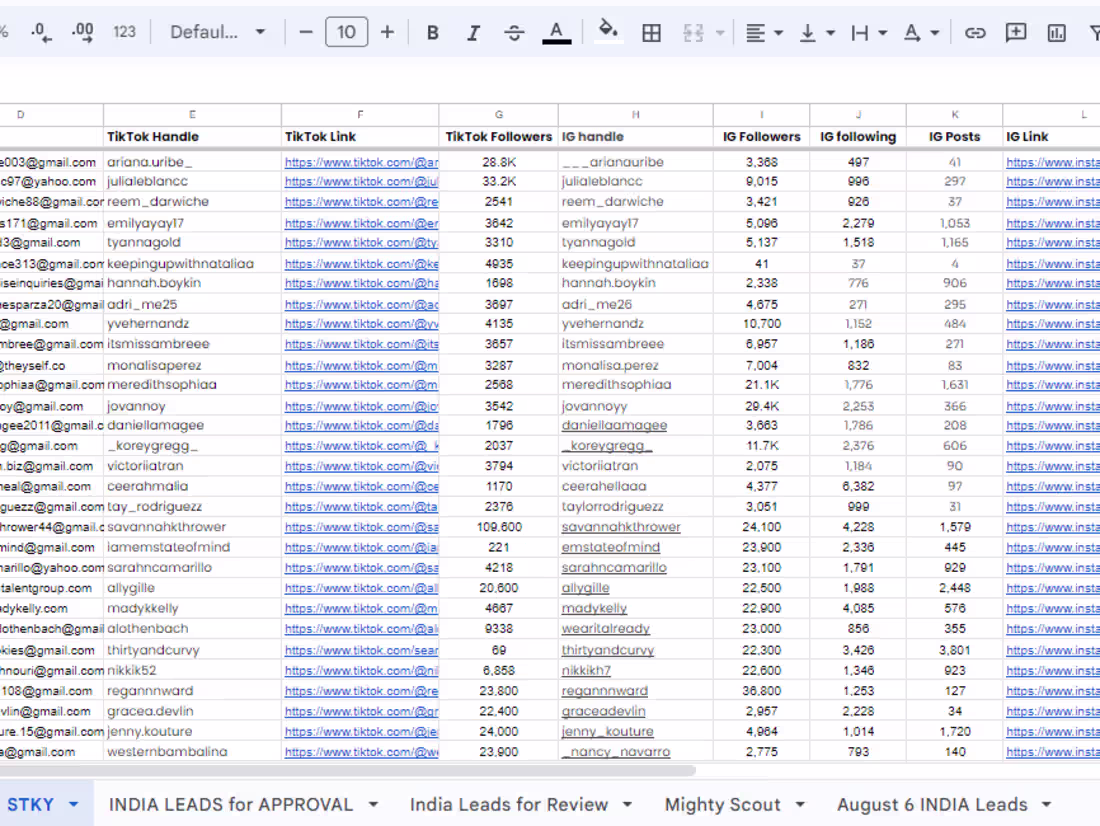1100x826 pixels.
Task: Open more number formats (123)
Action: coord(124,32)
